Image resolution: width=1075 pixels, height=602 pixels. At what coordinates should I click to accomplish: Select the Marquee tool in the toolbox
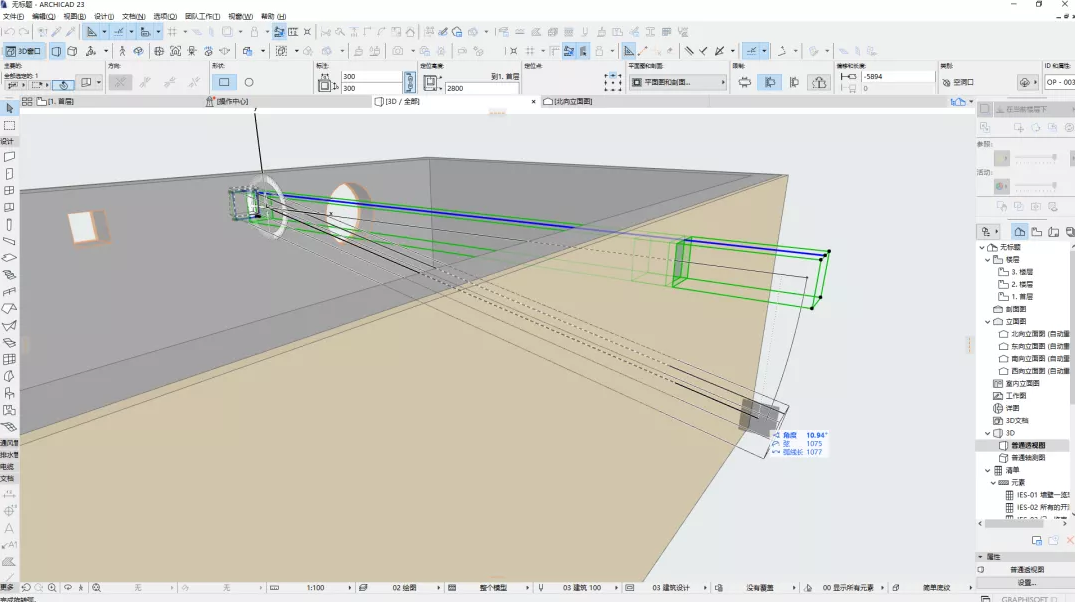9,125
